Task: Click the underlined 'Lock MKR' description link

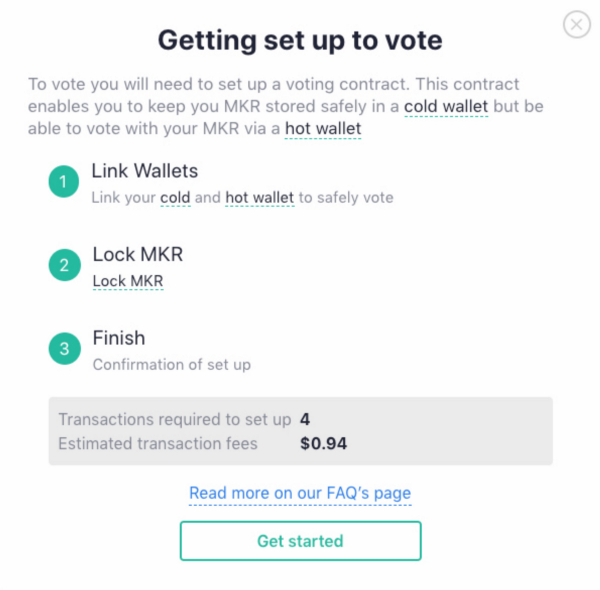Action: [x=128, y=281]
